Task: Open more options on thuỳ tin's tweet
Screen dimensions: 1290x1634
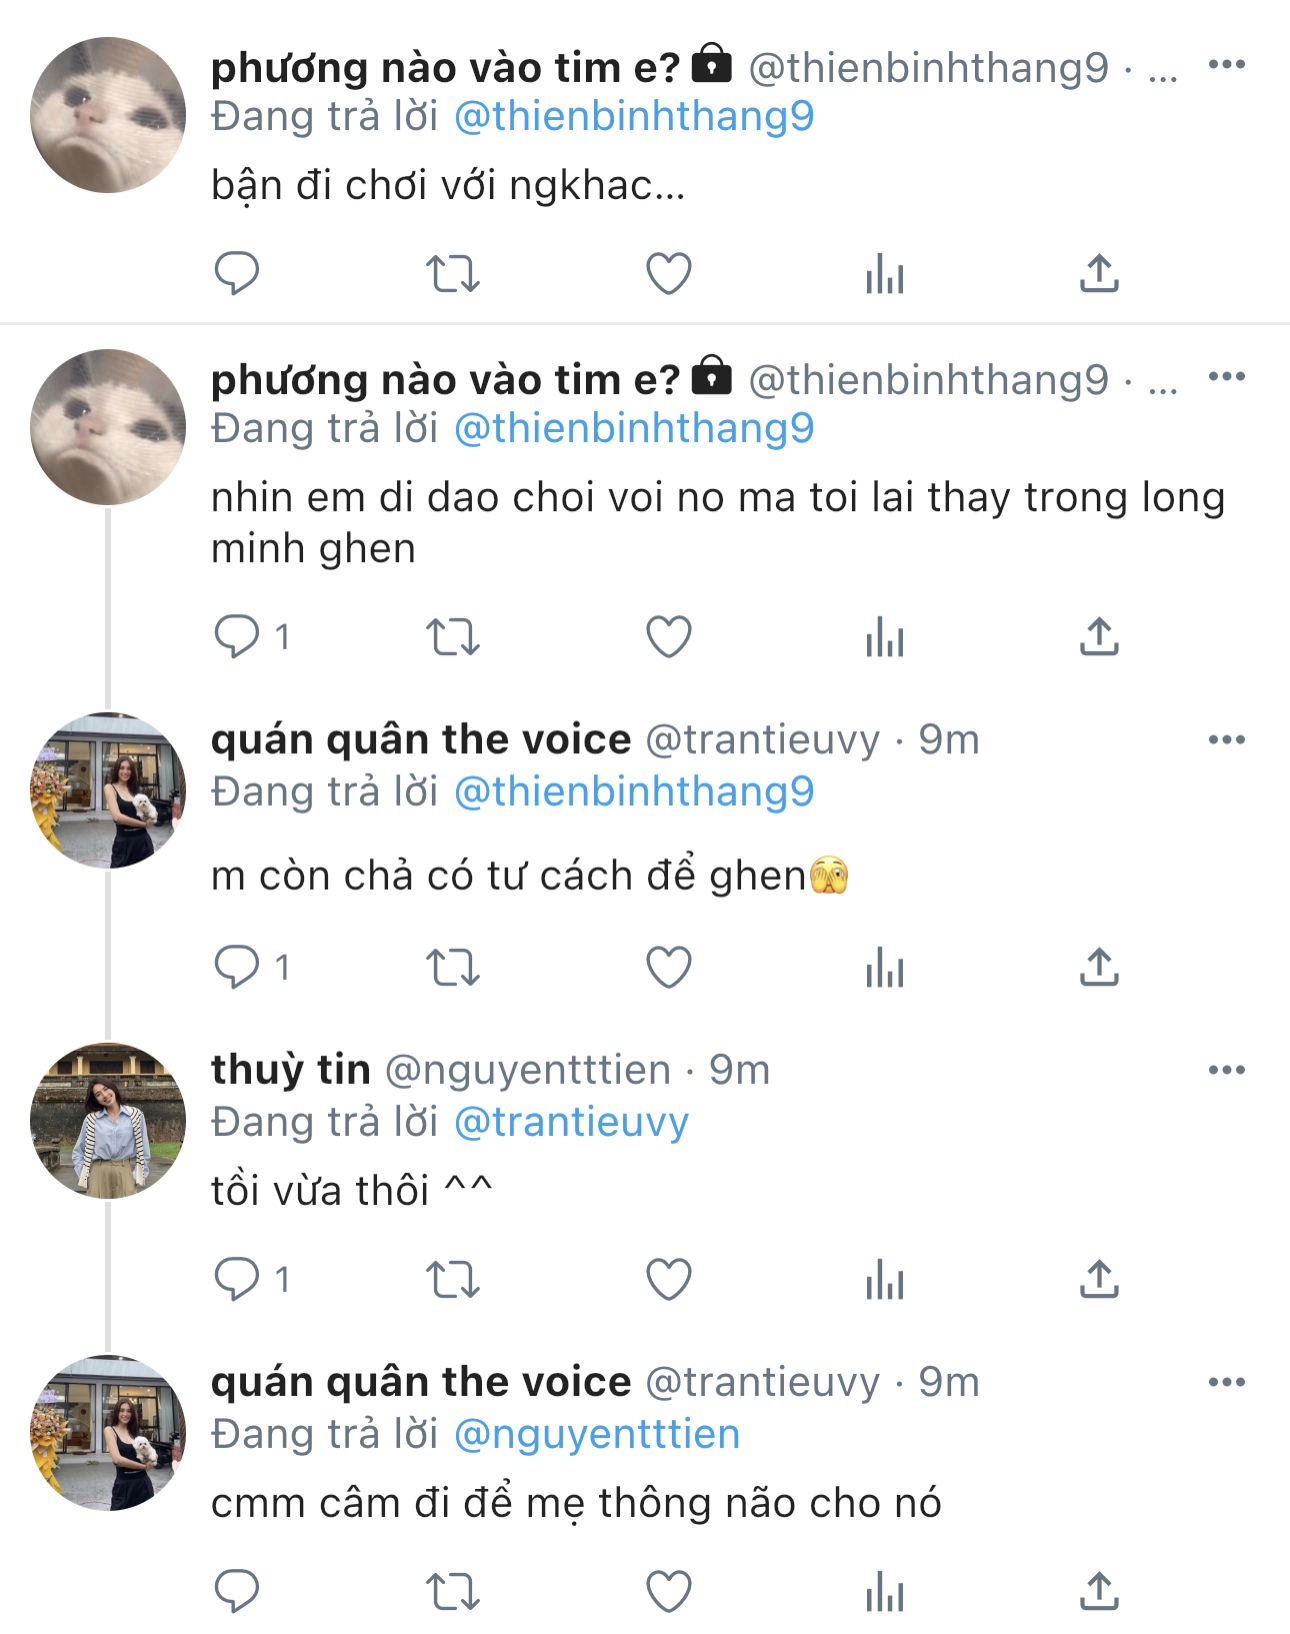Action: point(1226,1070)
